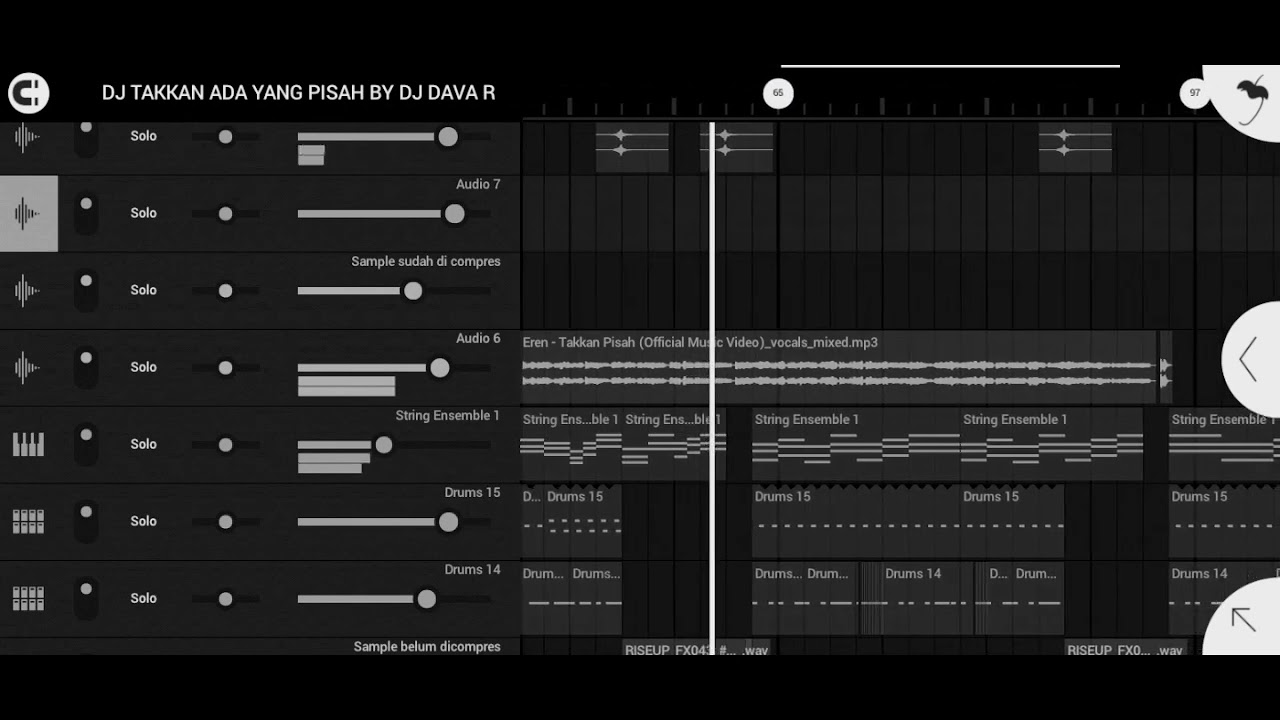1280x720 pixels.
Task: Click the 'Sample sudah di compres' volume handle
Action: point(413,291)
